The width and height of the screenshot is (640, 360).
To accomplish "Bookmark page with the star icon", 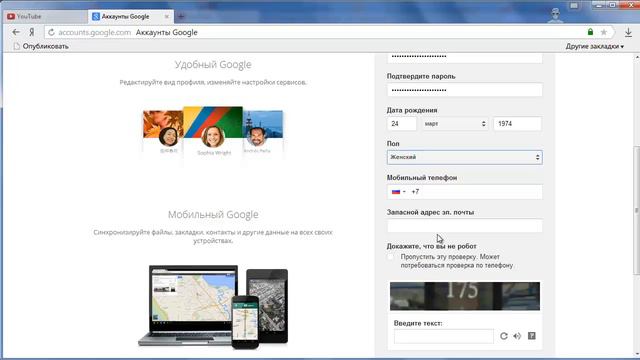I will coord(604,32).
